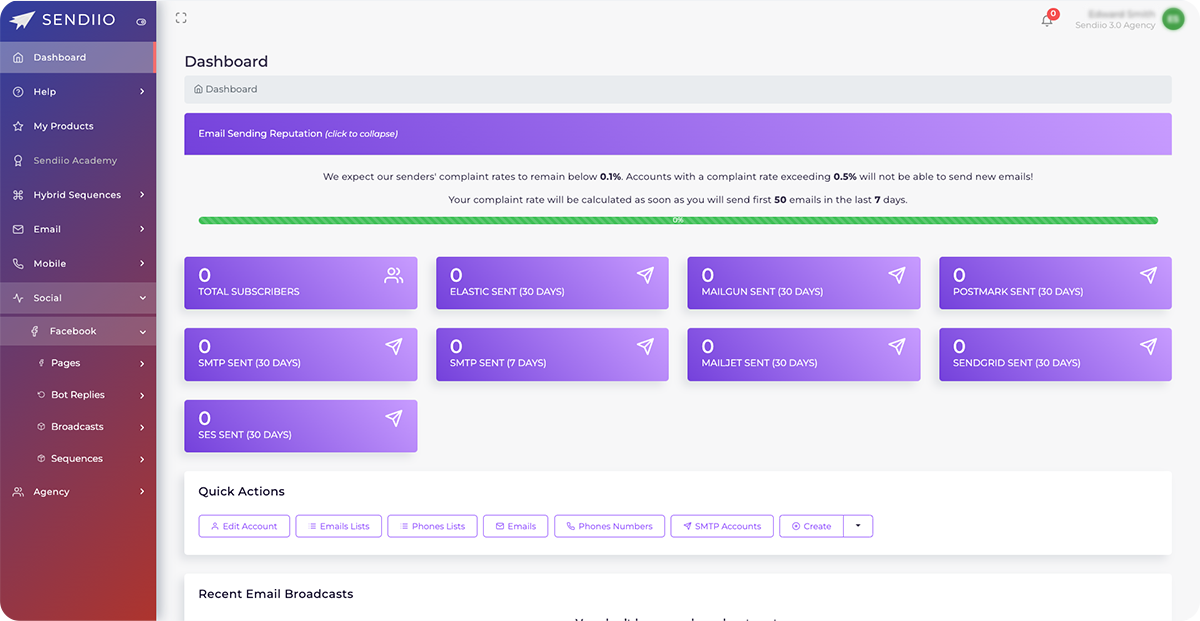Open the Create button dropdown arrow
Image resolution: width=1200 pixels, height=621 pixels.
point(858,525)
